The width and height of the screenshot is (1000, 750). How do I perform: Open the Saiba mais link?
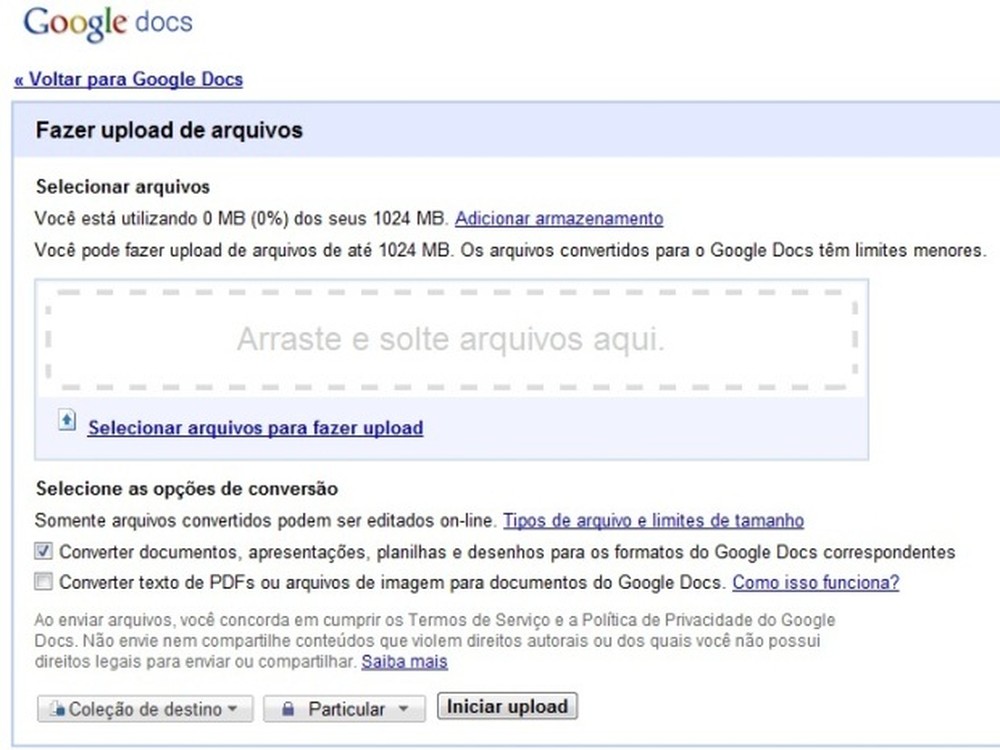(404, 661)
